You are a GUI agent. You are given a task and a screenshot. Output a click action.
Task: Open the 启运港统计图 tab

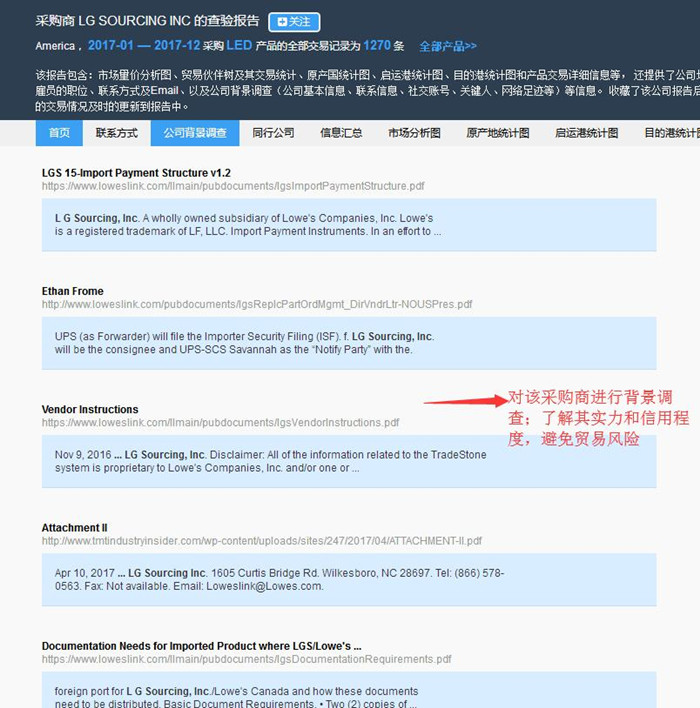coord(586,133)
